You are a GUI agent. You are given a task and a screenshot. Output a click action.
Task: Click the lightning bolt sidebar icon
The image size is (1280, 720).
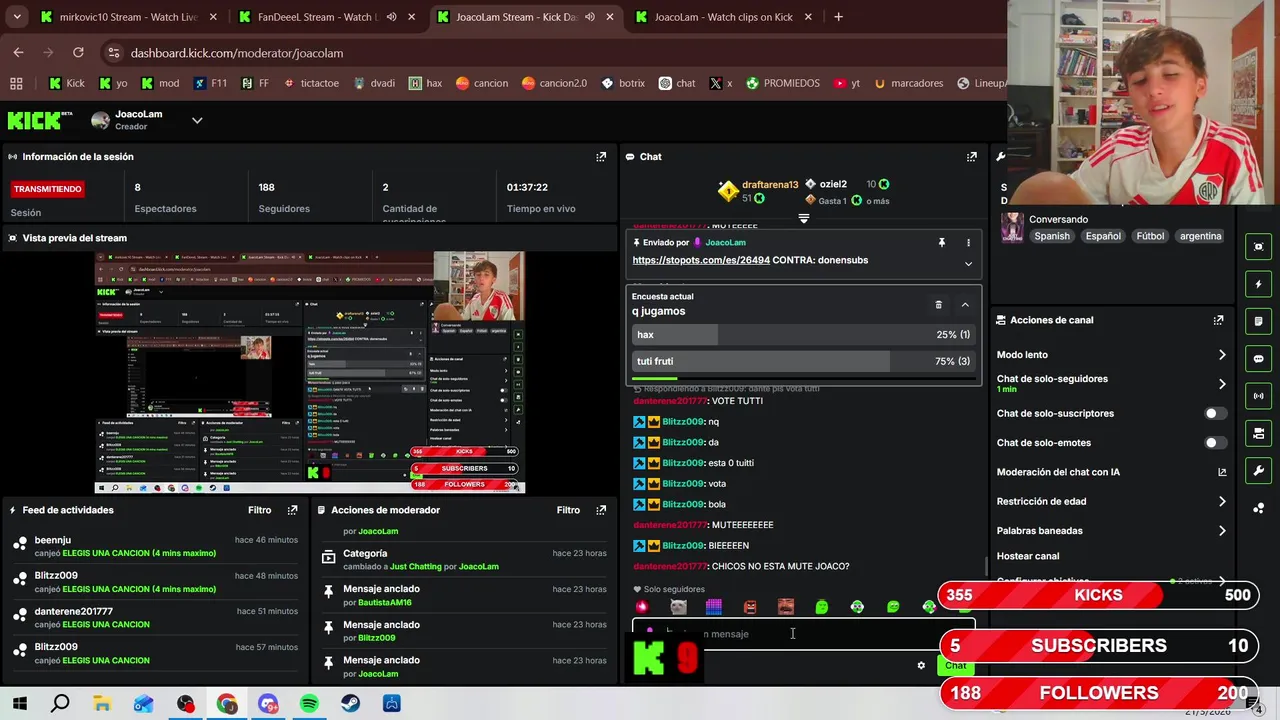[x=1258, y=284]
